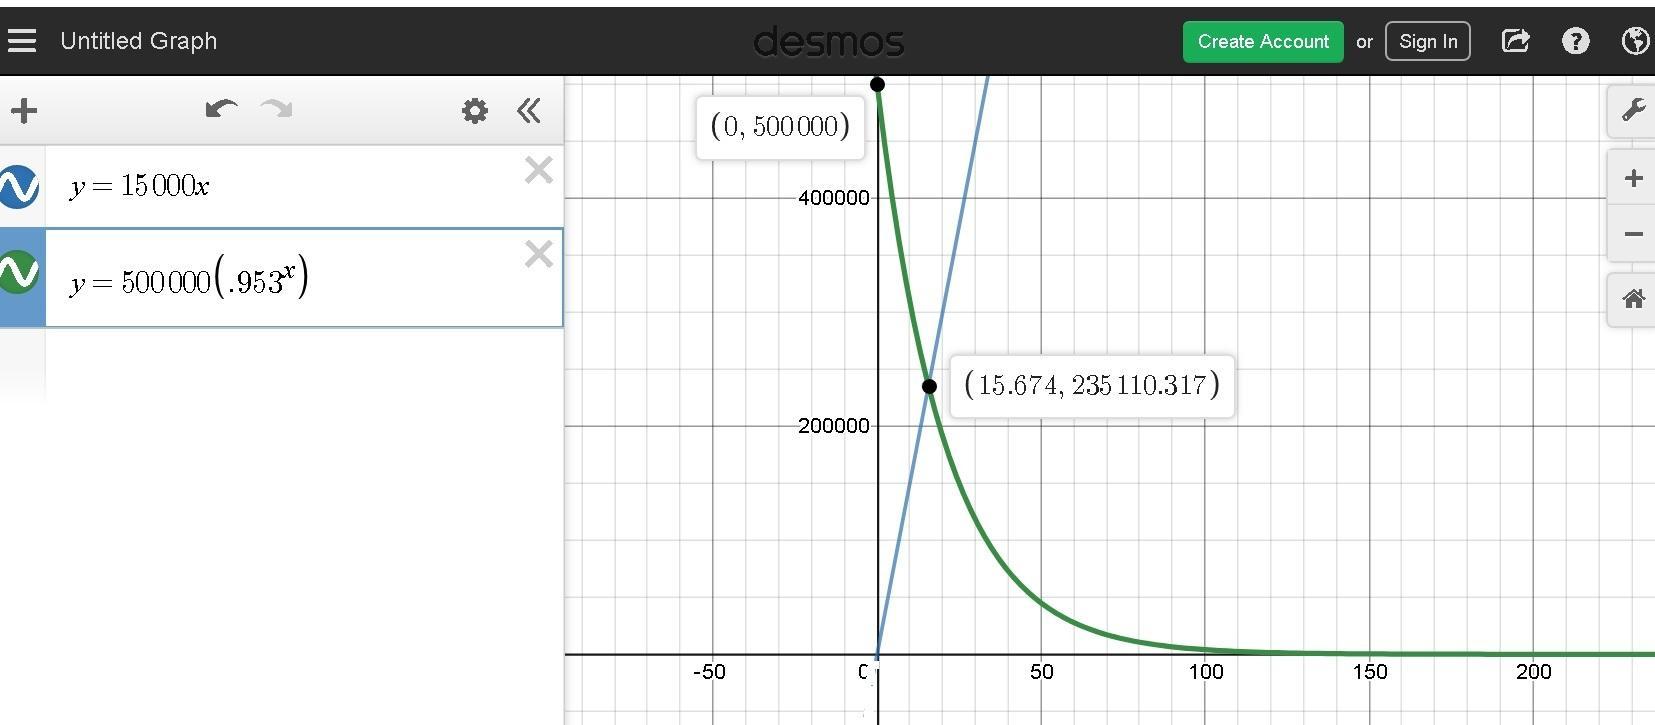This screenshot has width=1655, height=725.
Task: Open the hamburger main menu
Action: [22, 41]
